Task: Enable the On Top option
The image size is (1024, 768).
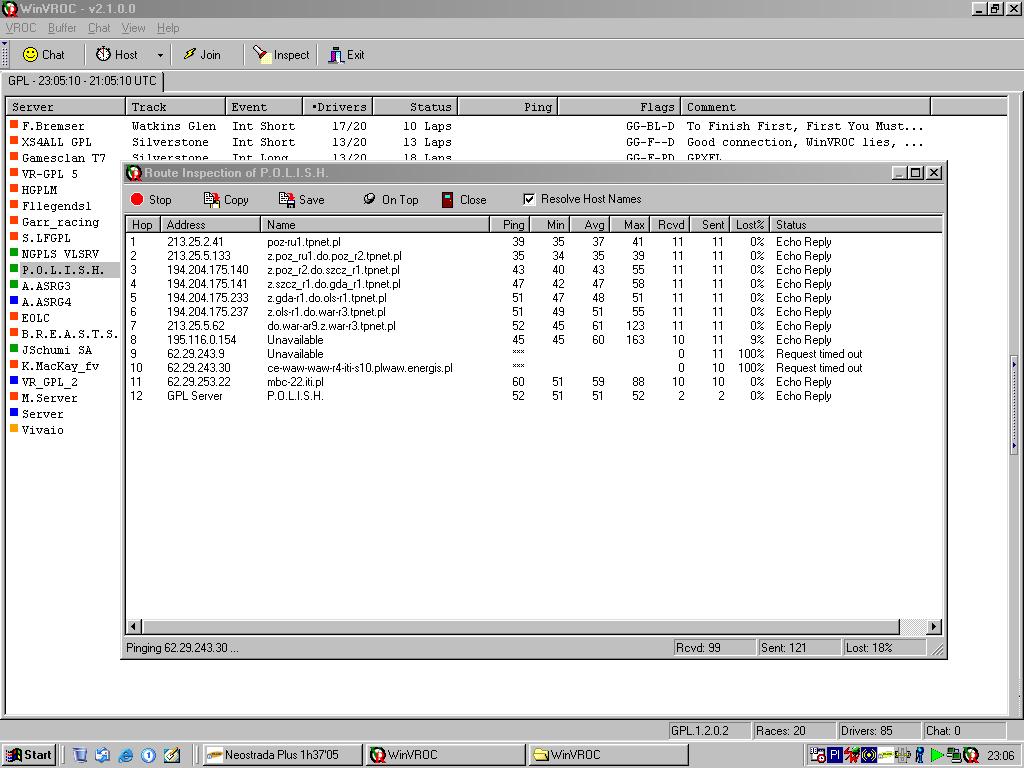Action: tap(390, 200)
